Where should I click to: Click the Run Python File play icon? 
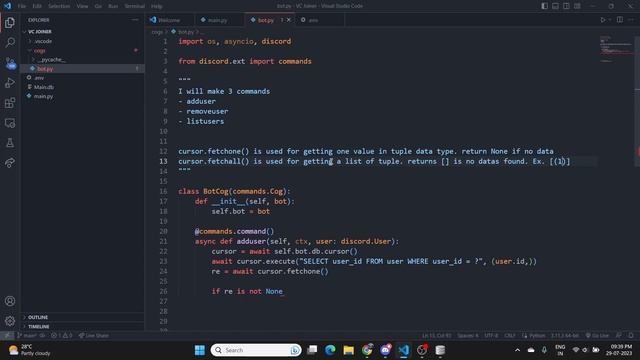pyautogui.click(x=602, y=20)
